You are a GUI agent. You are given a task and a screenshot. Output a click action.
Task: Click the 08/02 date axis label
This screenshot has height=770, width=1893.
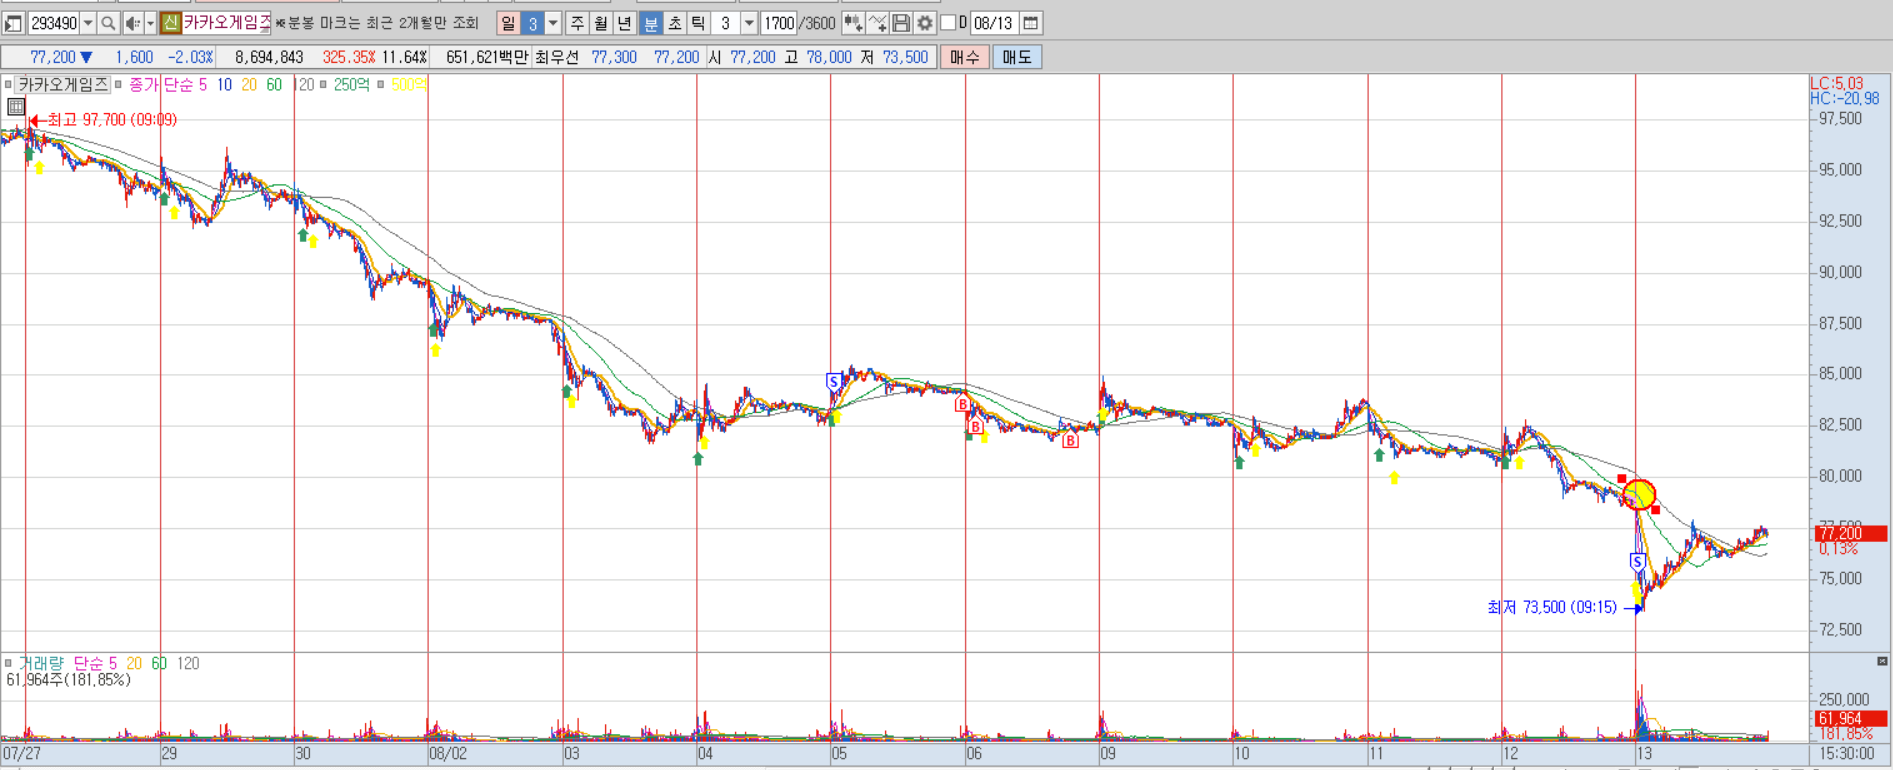click(x=447, y=754)
